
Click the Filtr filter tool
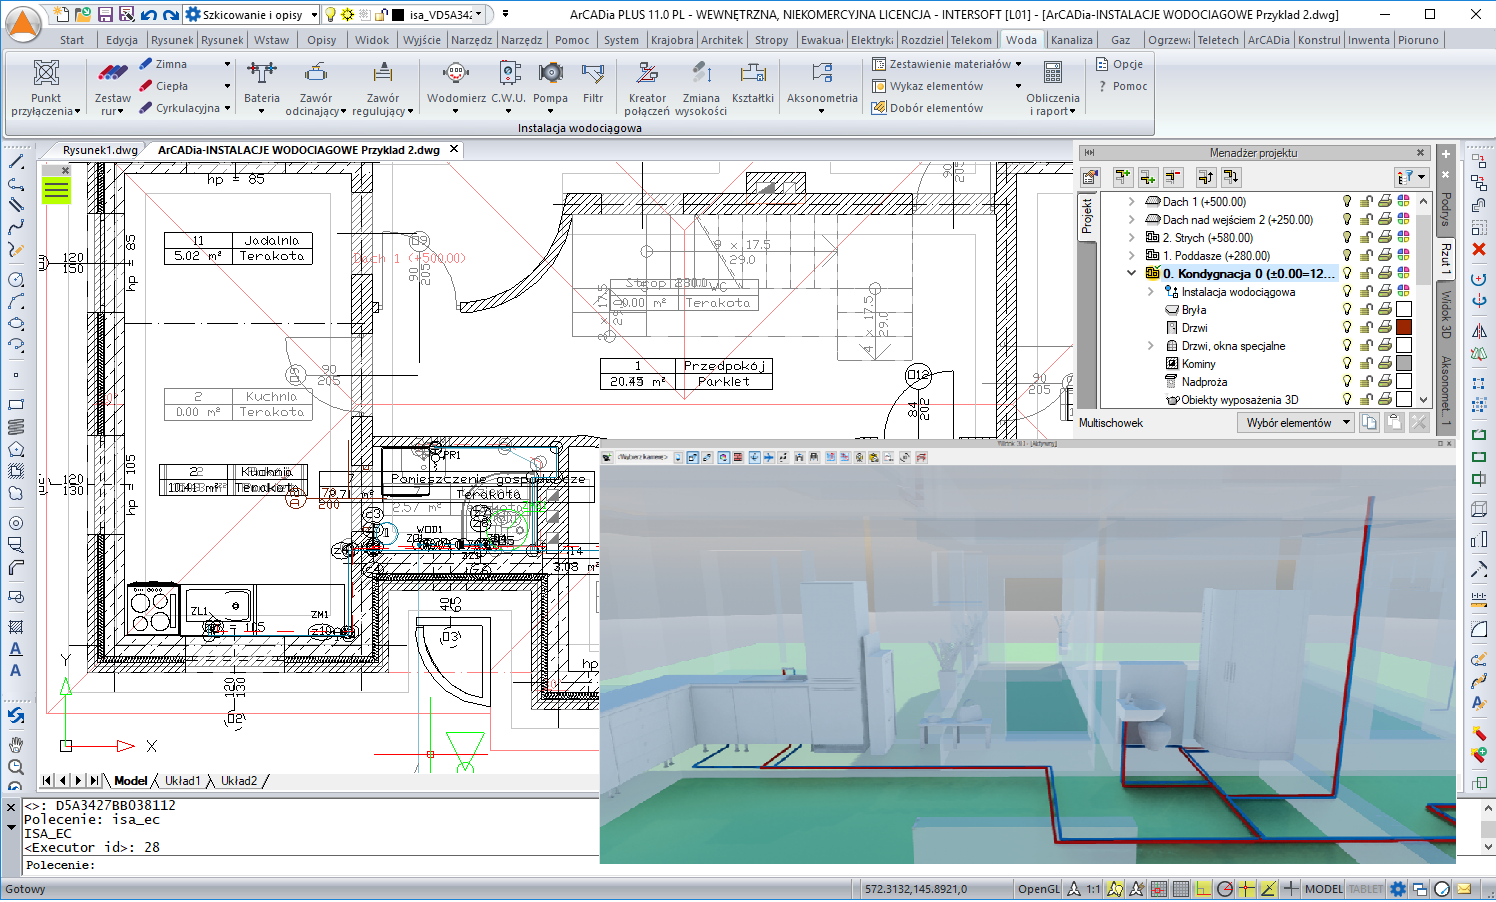(x=593, y=74)
